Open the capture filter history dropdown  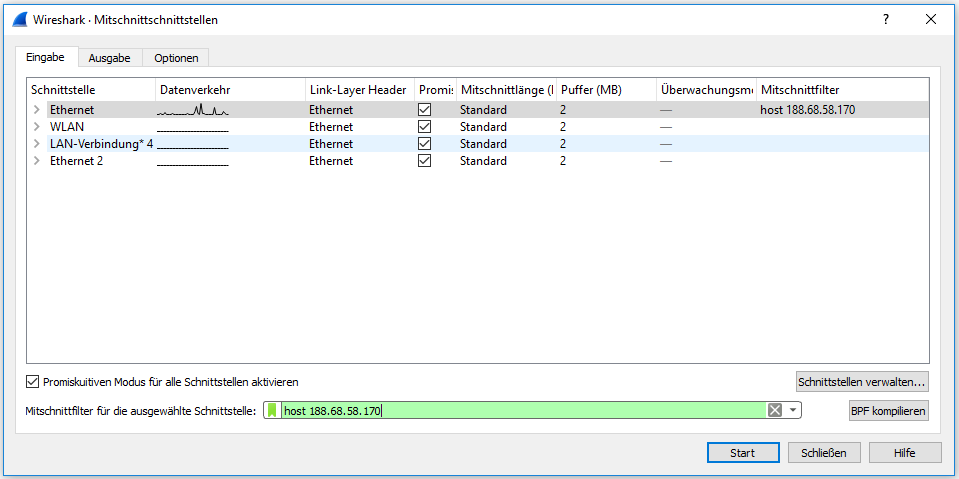pyautogui.click(x=793, y=411)
